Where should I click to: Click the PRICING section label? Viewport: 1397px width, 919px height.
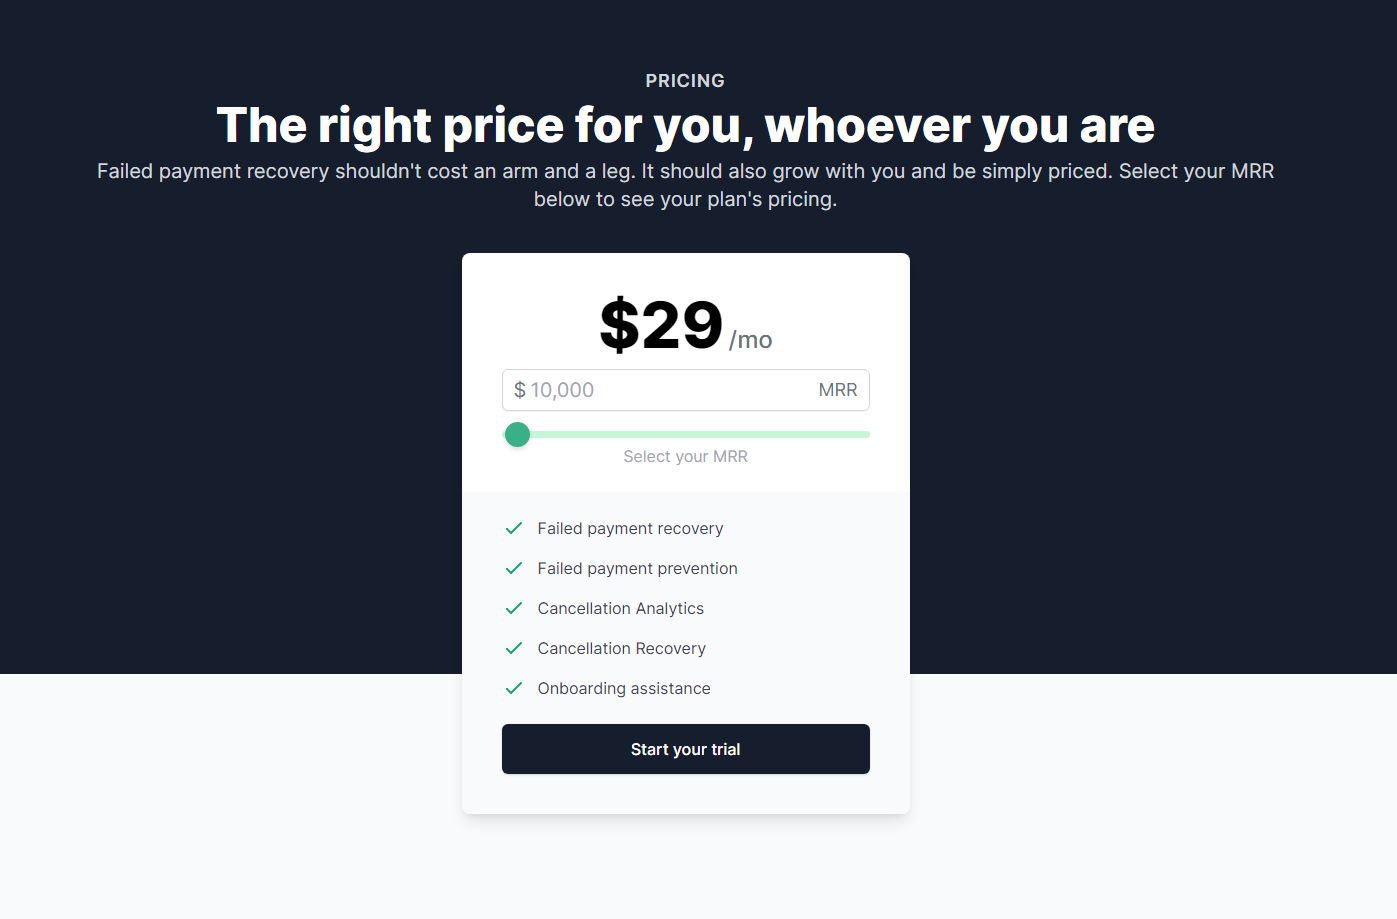pyautogui.click(x=685, y=81)
